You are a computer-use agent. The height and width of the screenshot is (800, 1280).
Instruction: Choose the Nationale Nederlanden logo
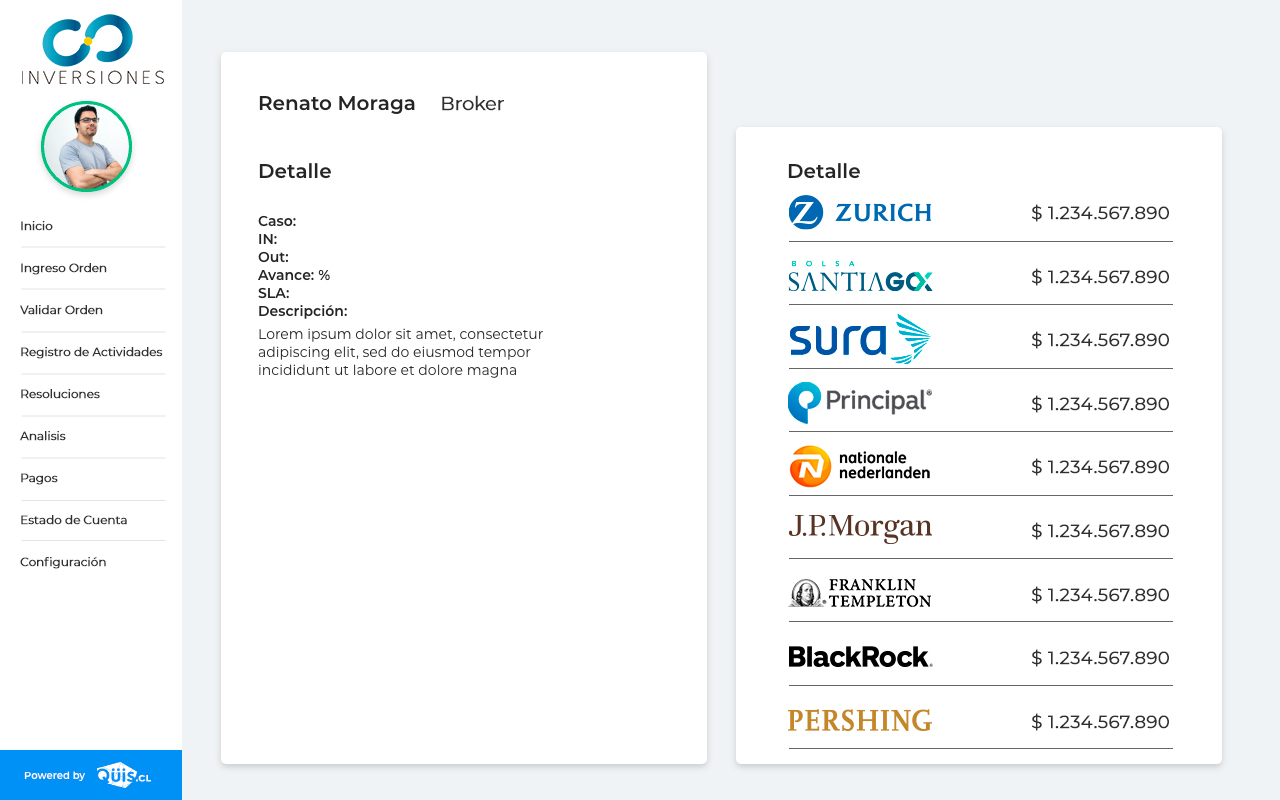[860, 467]
